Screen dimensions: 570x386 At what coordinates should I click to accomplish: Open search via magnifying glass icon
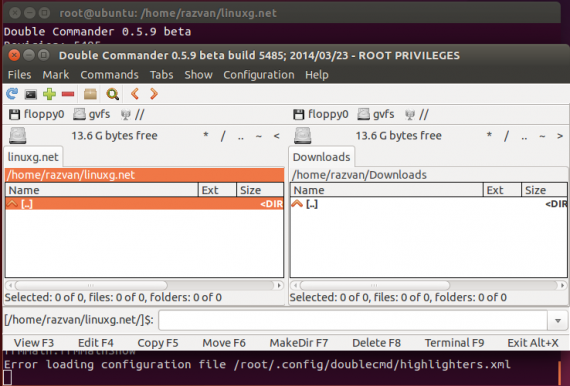[x=112, y=94]
